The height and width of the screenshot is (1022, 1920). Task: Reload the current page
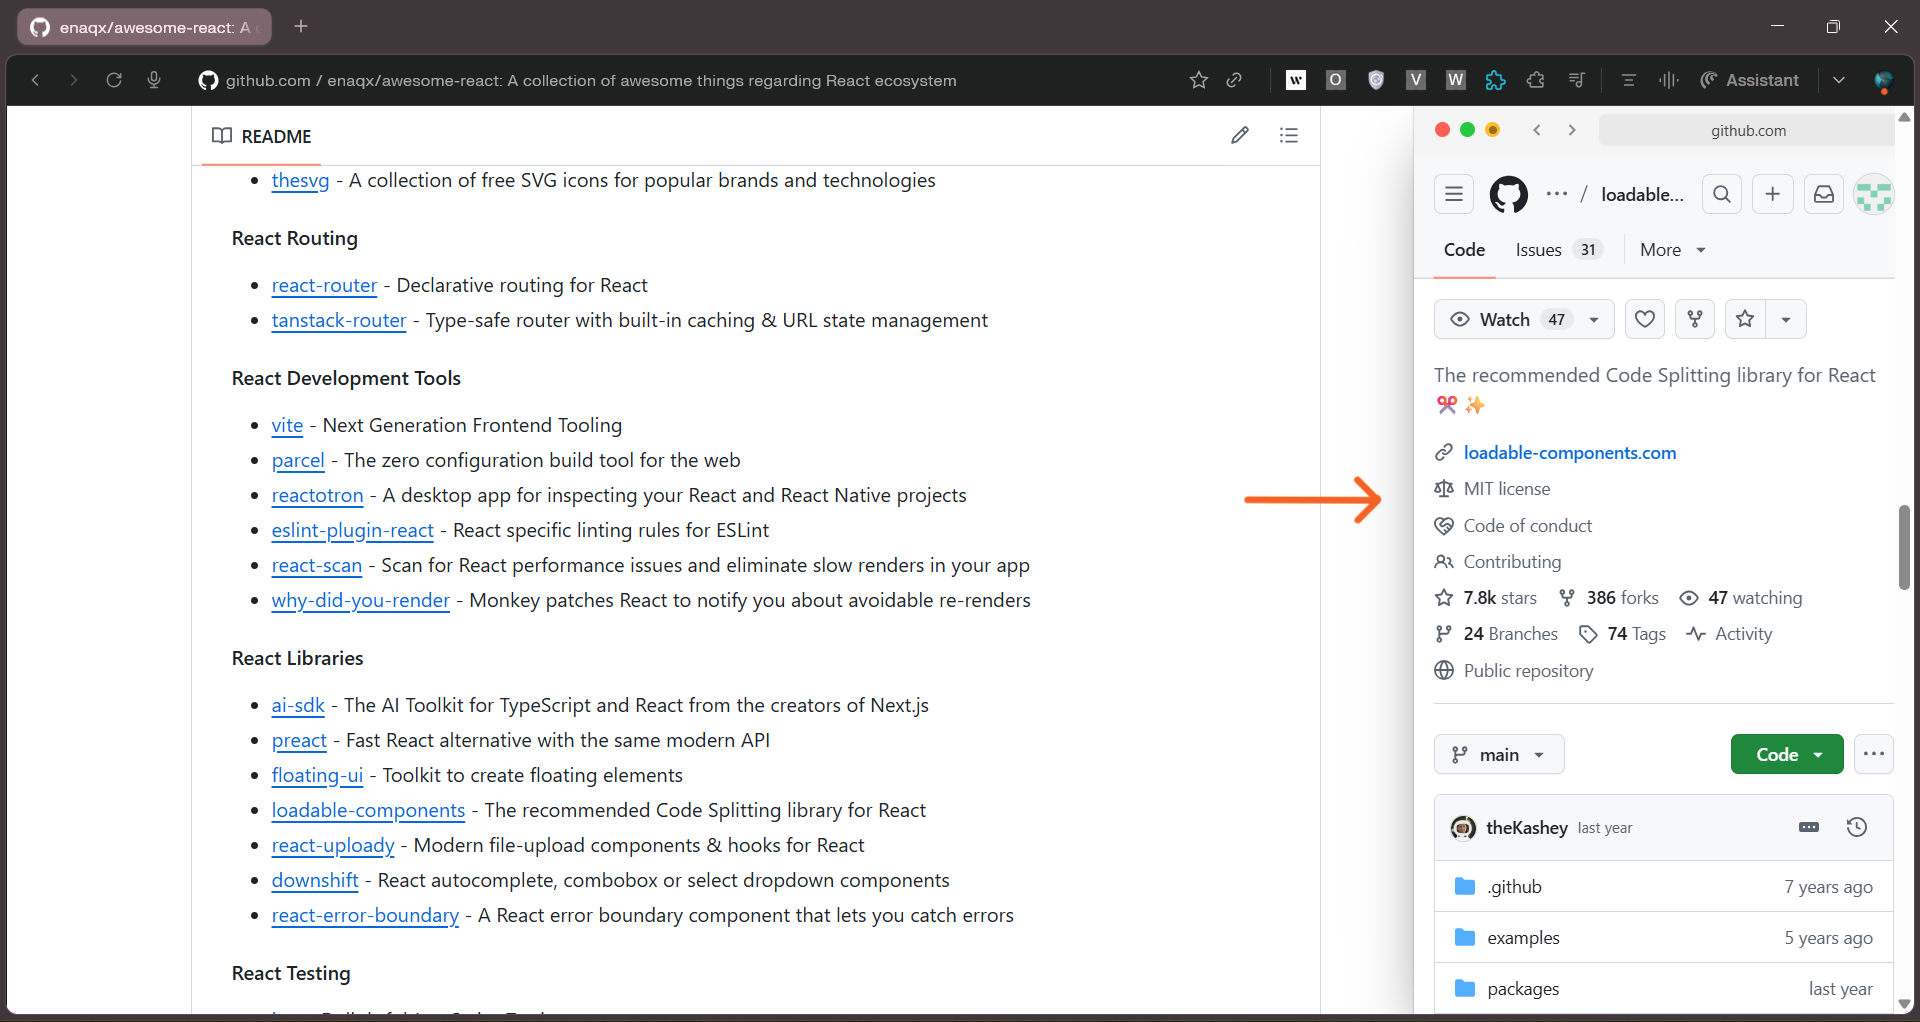point(114,80)
